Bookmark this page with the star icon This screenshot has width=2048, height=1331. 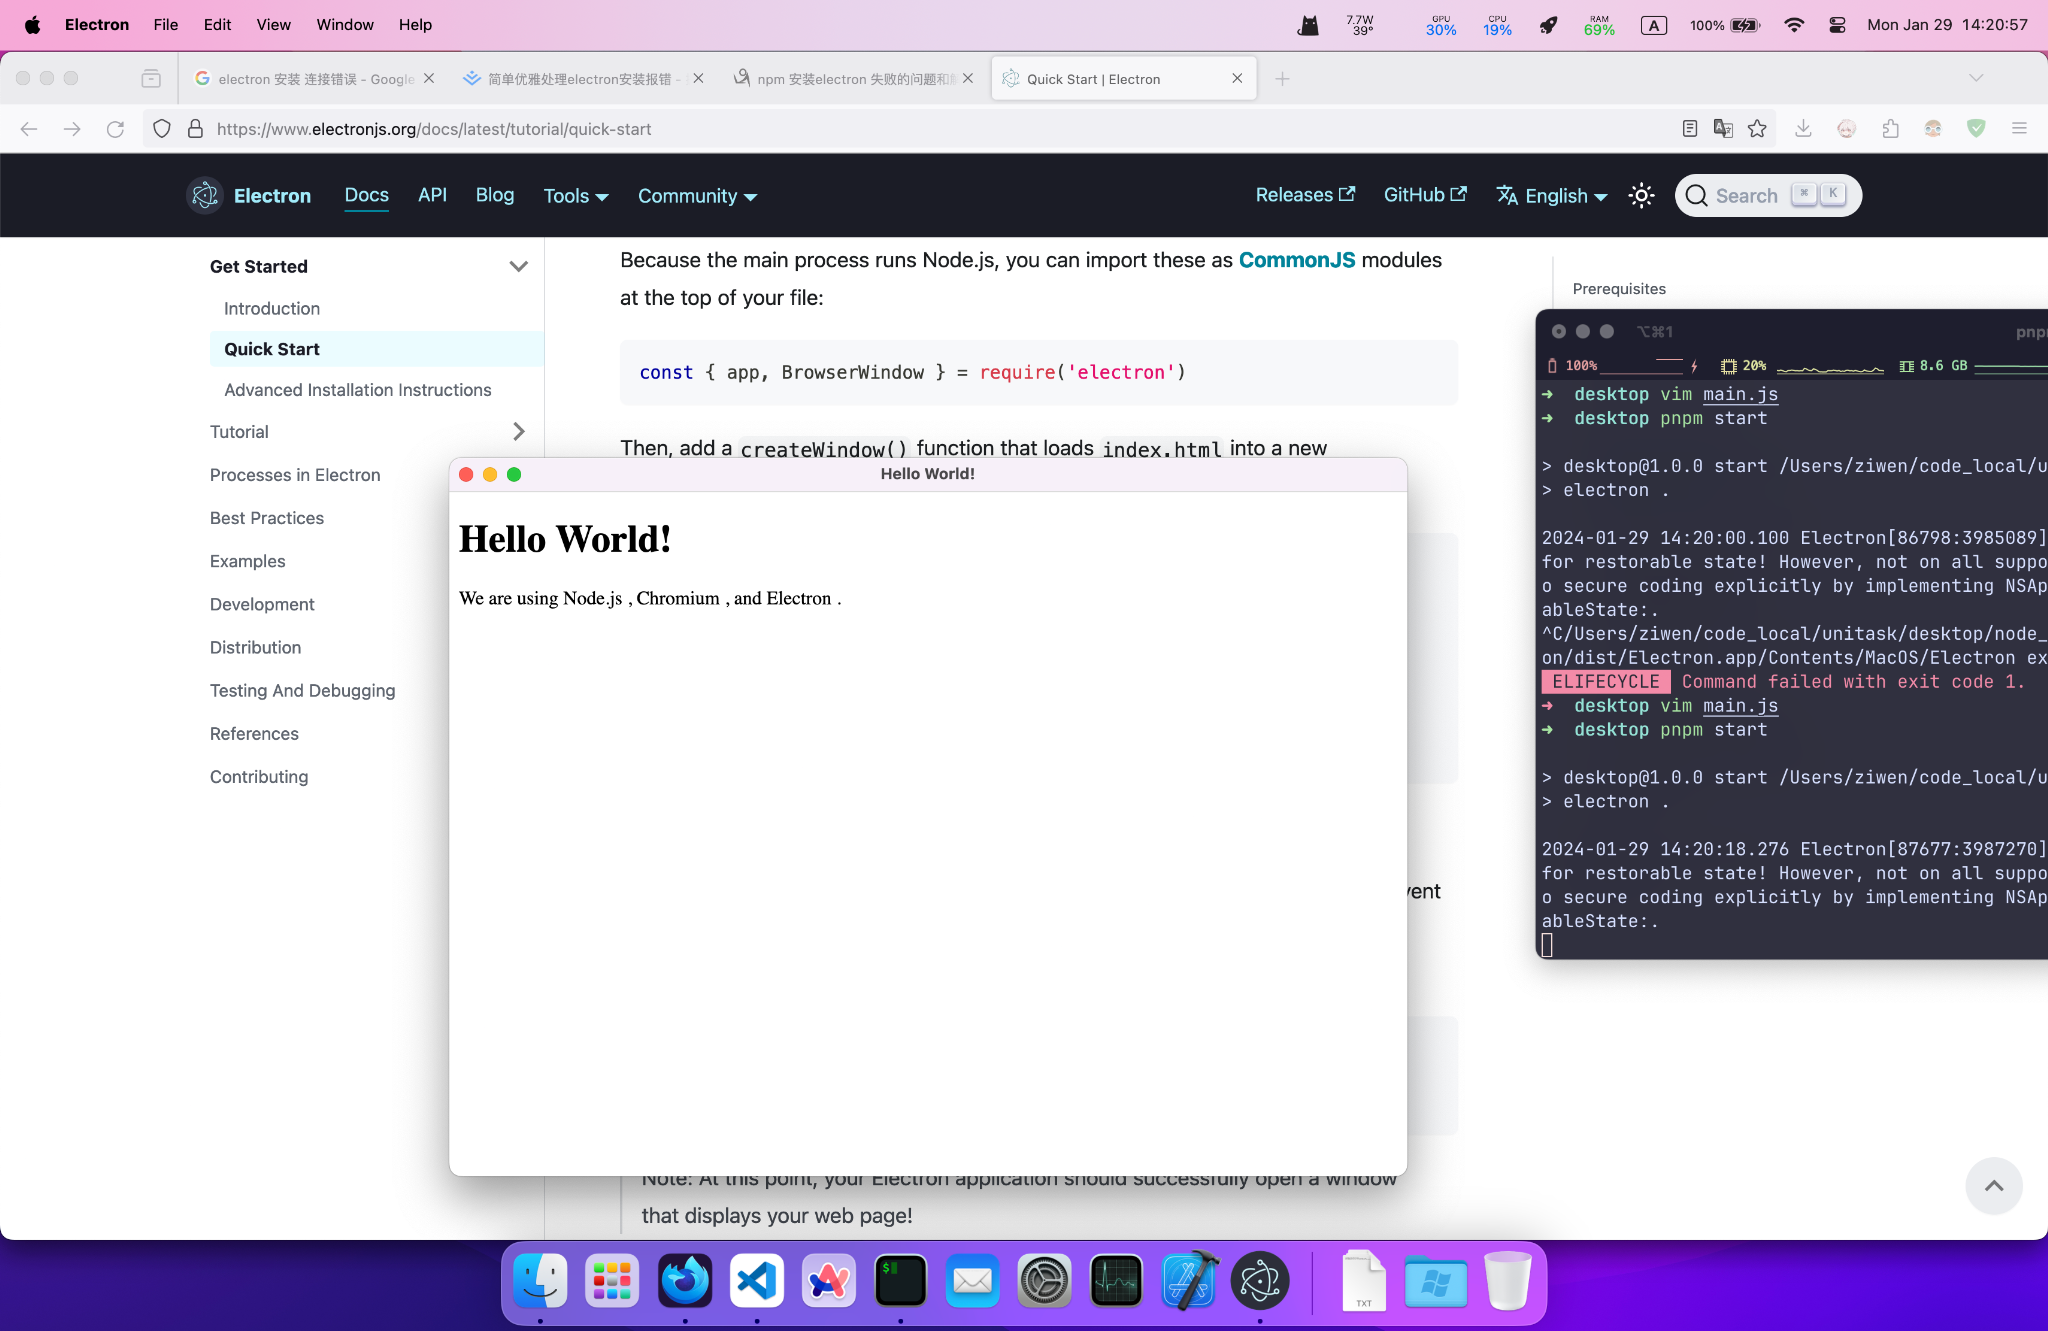point(1758,129)
